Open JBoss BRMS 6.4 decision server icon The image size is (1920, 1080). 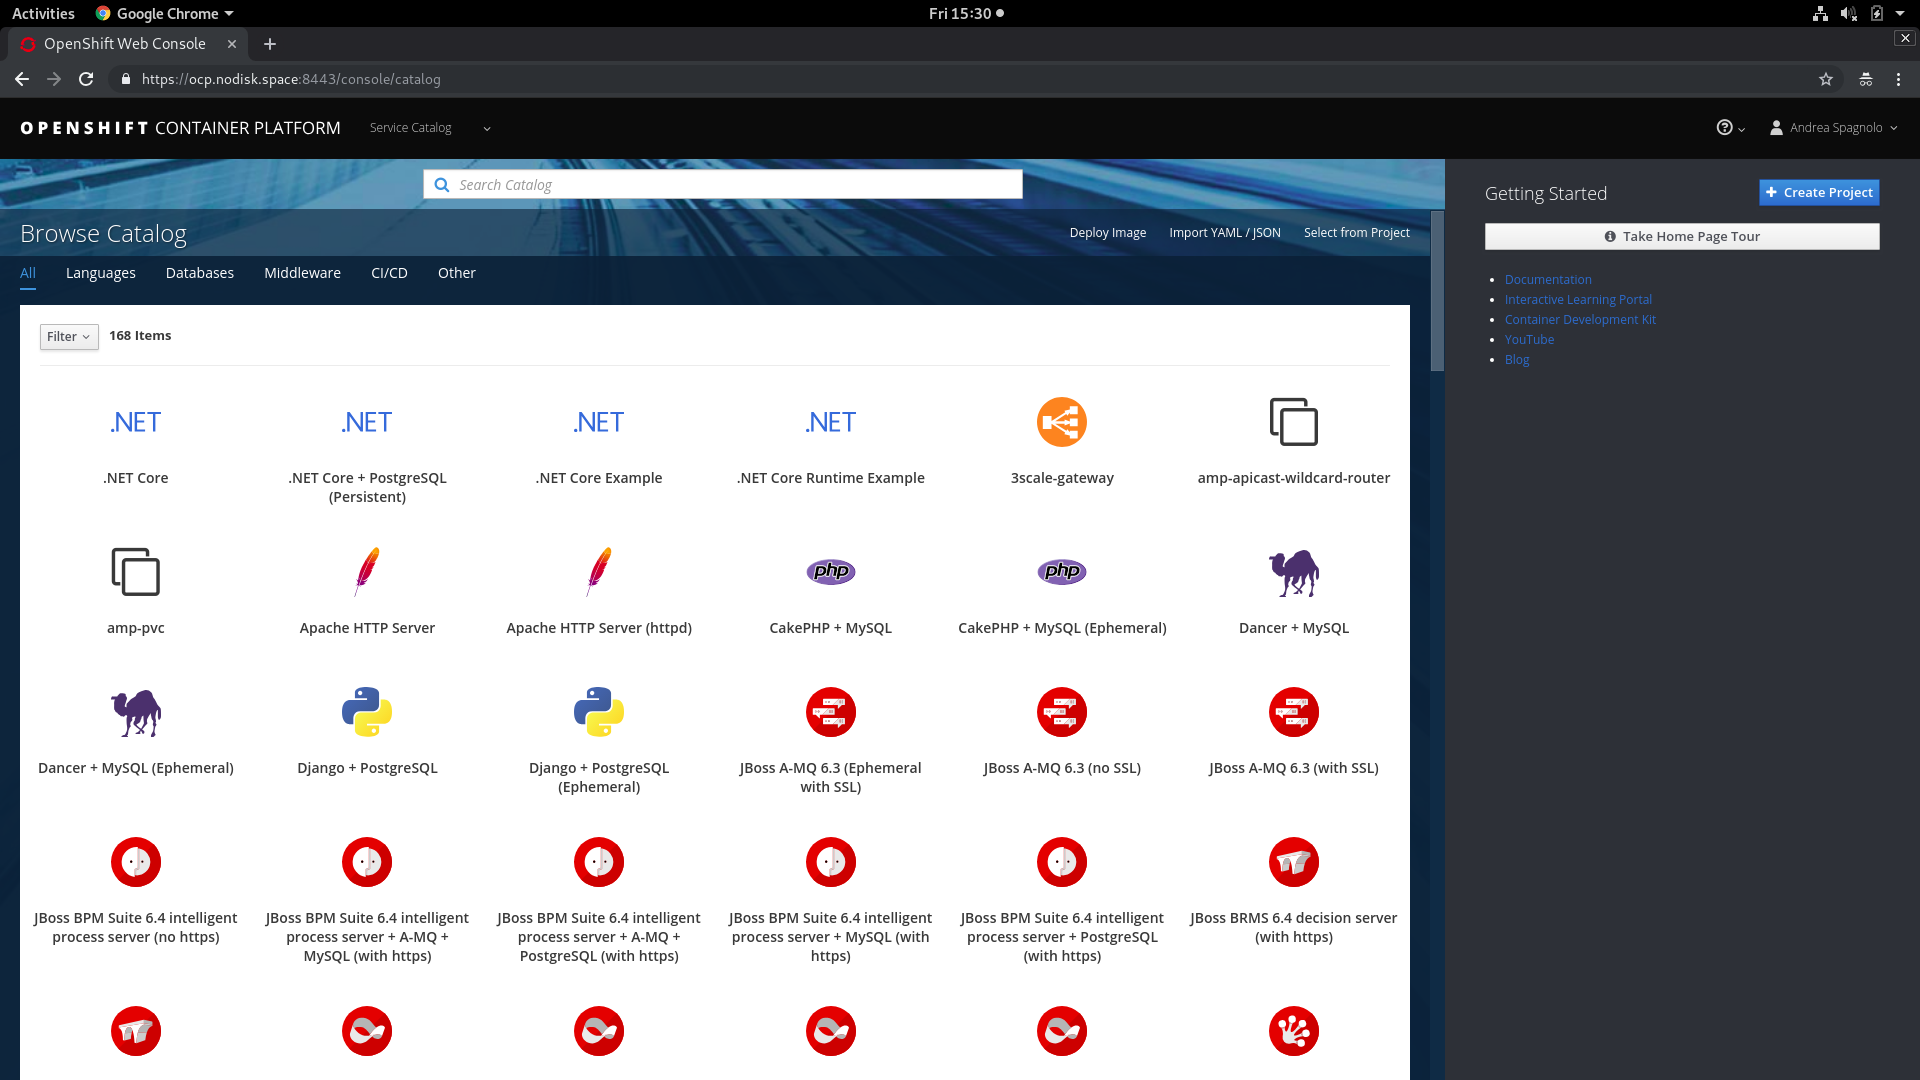(1293, 862)
